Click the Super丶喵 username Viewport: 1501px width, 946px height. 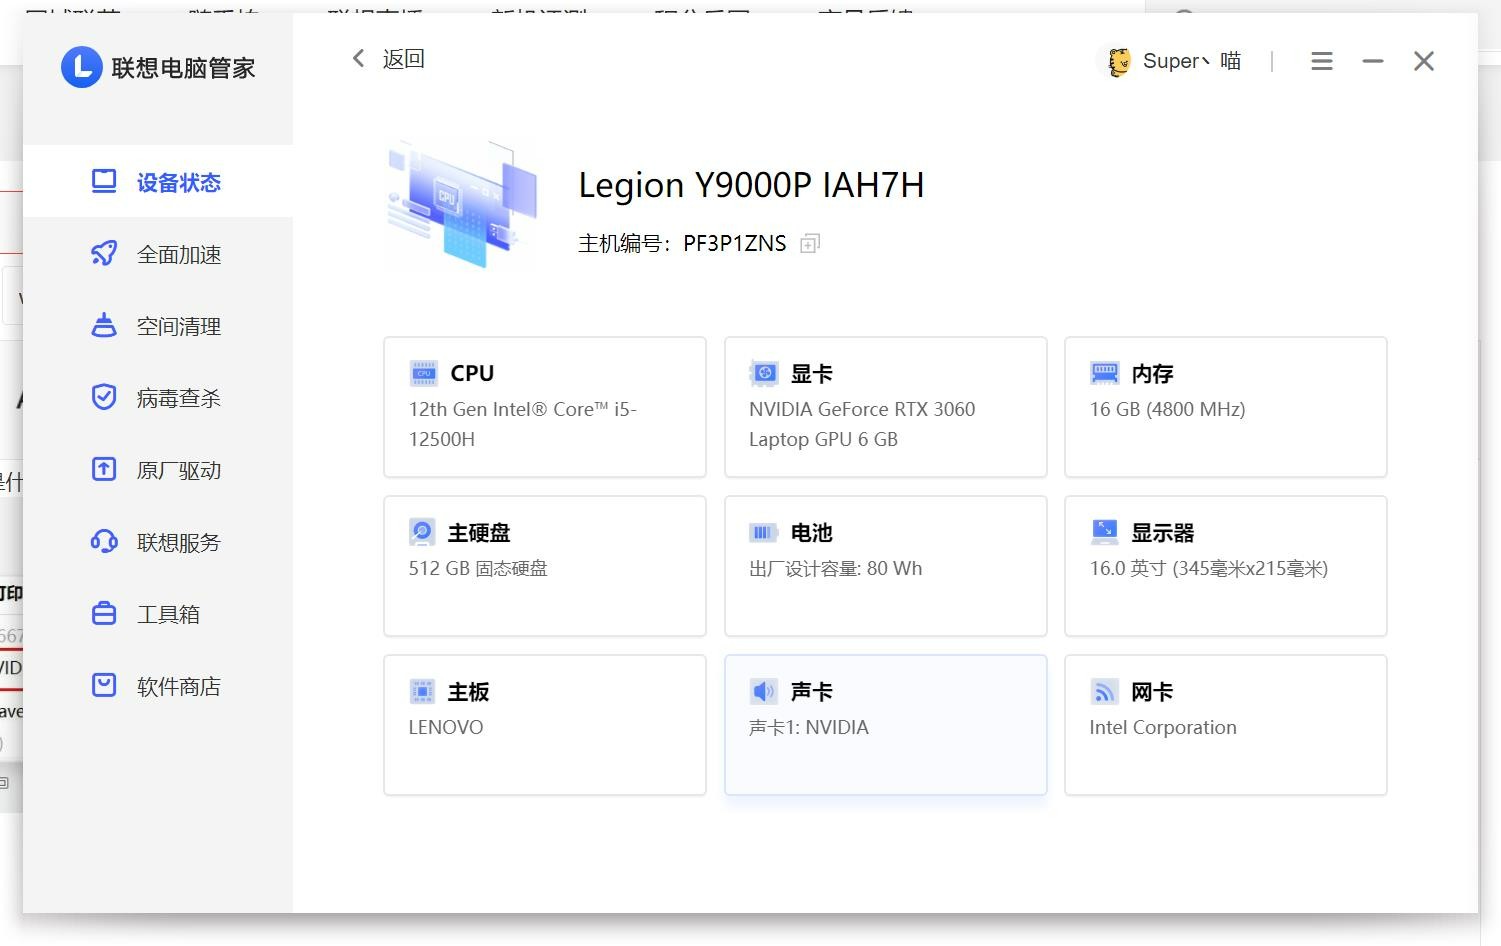point(1192,61)
